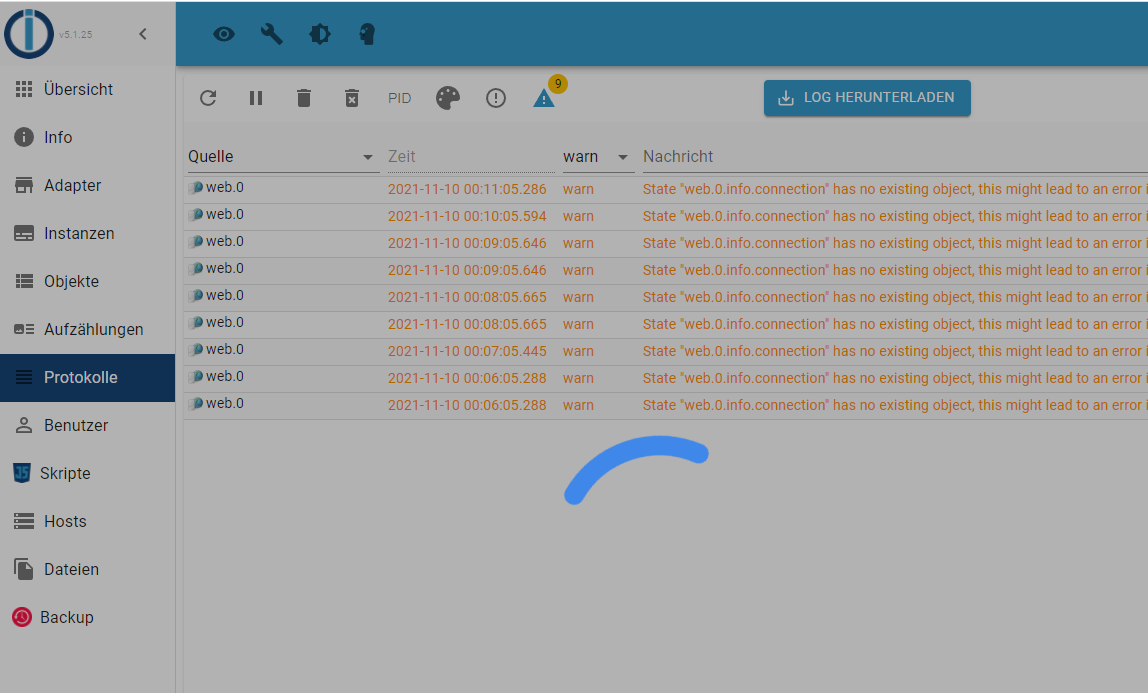The height and width of the screenshot is (693, 1148).
Task: Click the red Backup icon
Action: (x=22, y=617)
